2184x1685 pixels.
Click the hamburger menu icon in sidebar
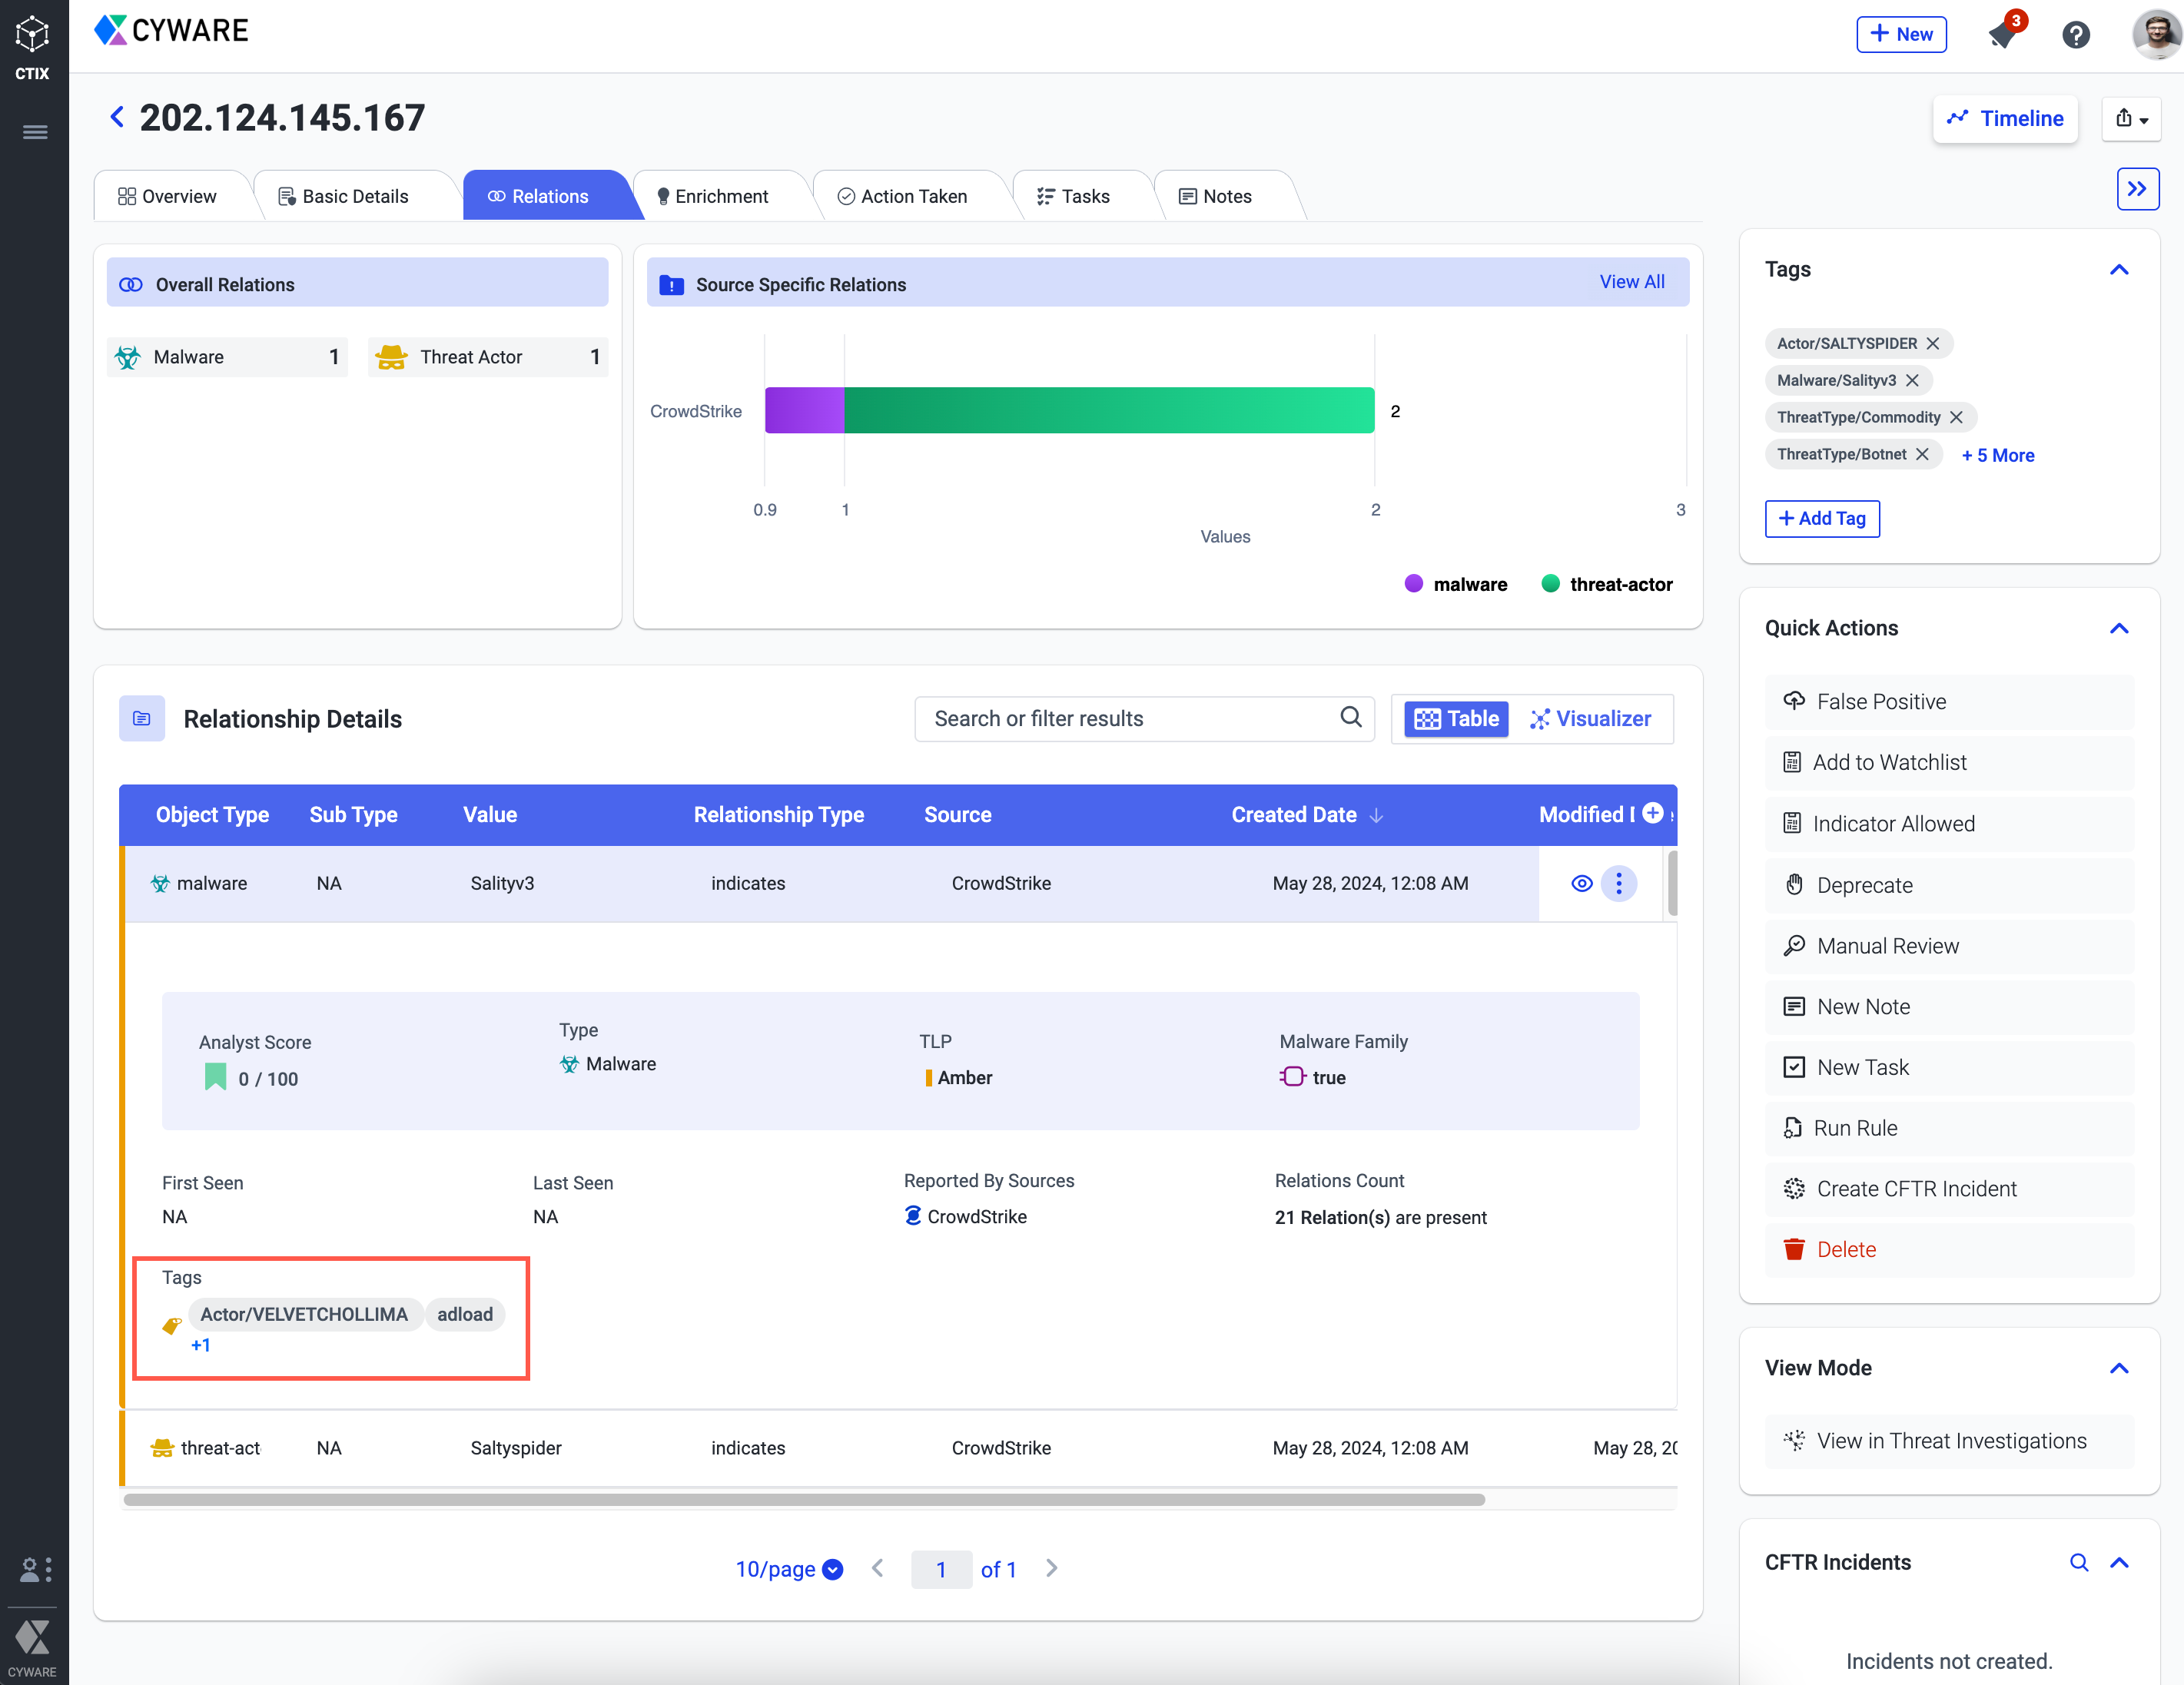[35, 132]
